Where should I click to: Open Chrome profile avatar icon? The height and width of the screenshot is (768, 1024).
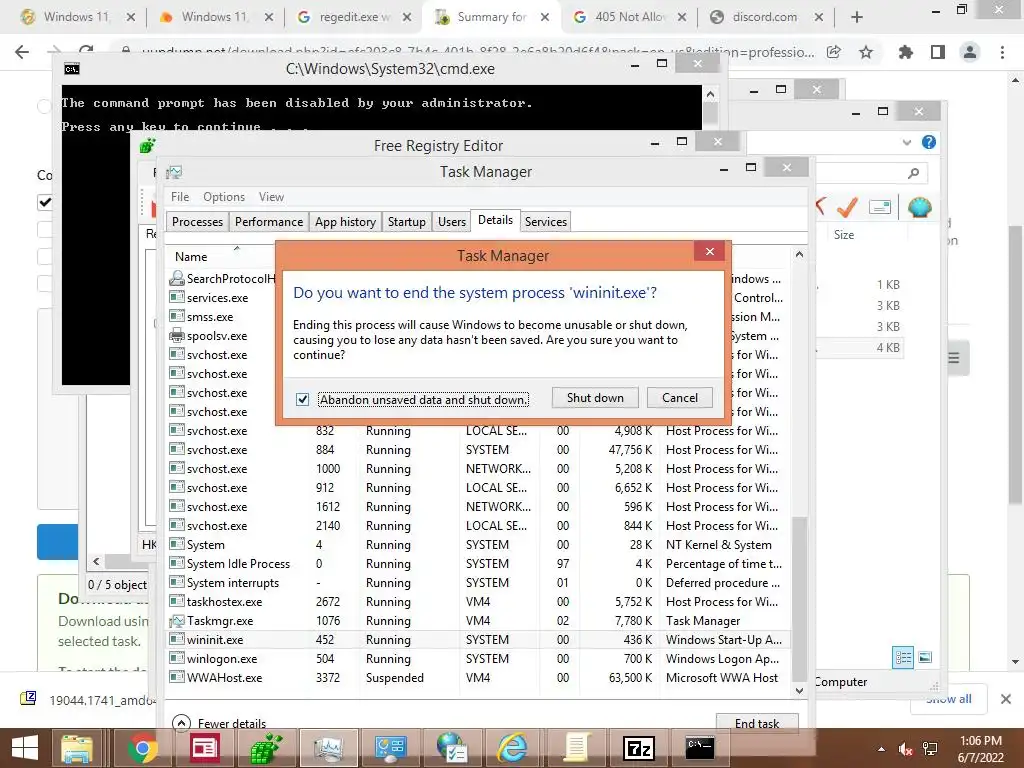point(970,52)
